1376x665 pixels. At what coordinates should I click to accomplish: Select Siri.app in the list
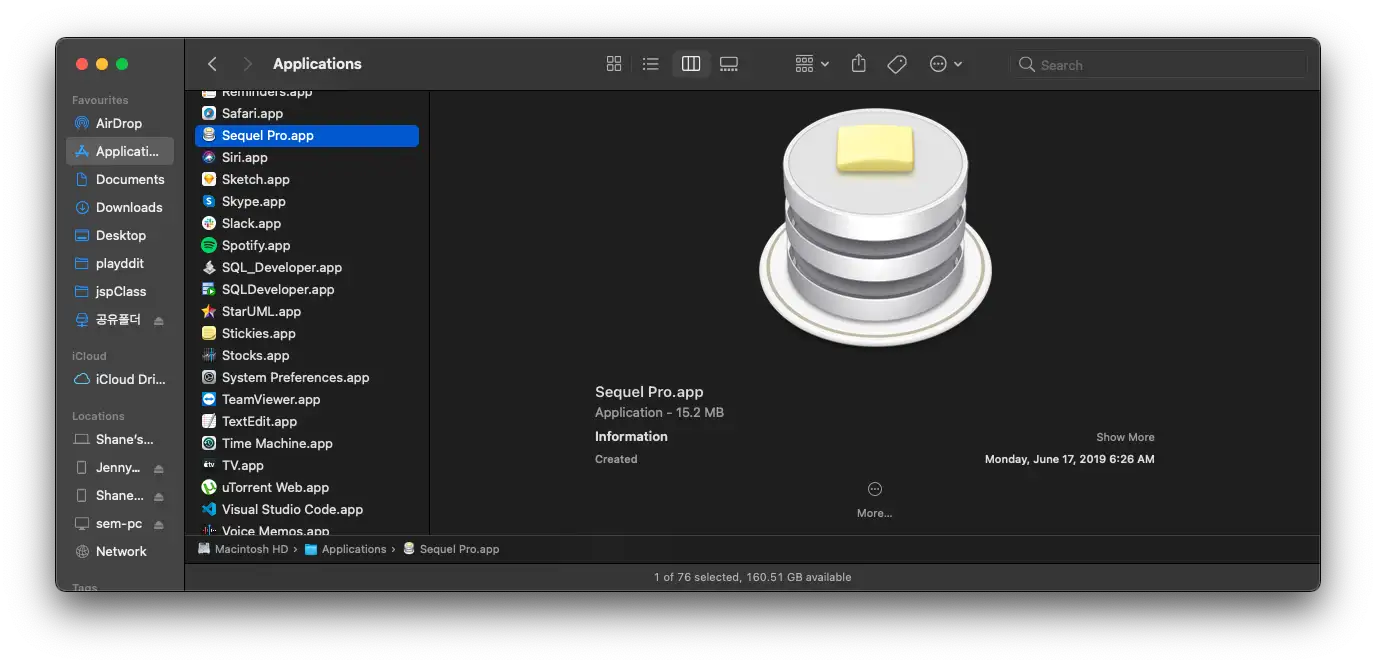coord(307,157)
